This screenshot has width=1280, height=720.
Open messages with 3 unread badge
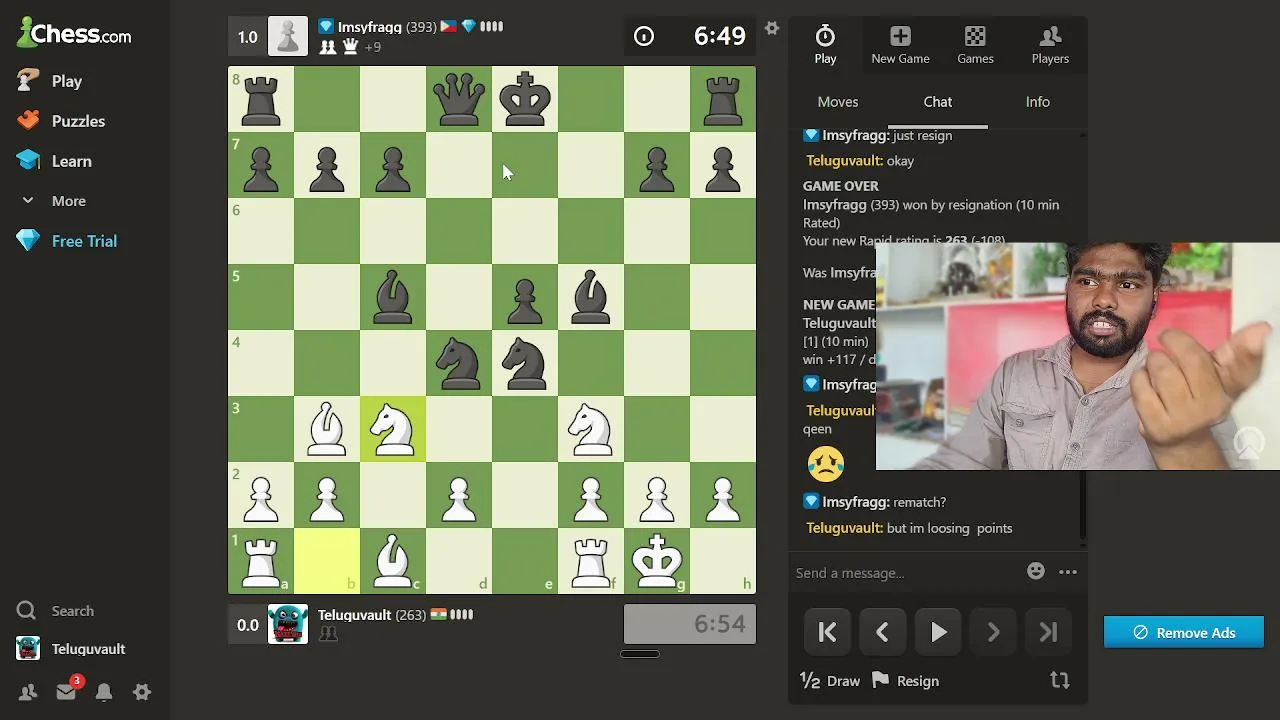66,691
